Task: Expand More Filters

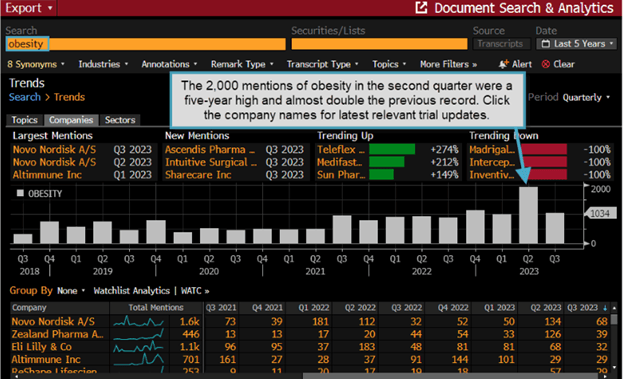Action: point(448,64)
